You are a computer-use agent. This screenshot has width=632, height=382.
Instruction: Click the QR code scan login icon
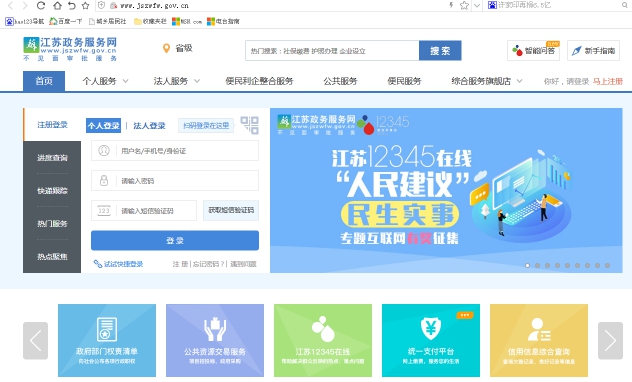pos(249,125)
